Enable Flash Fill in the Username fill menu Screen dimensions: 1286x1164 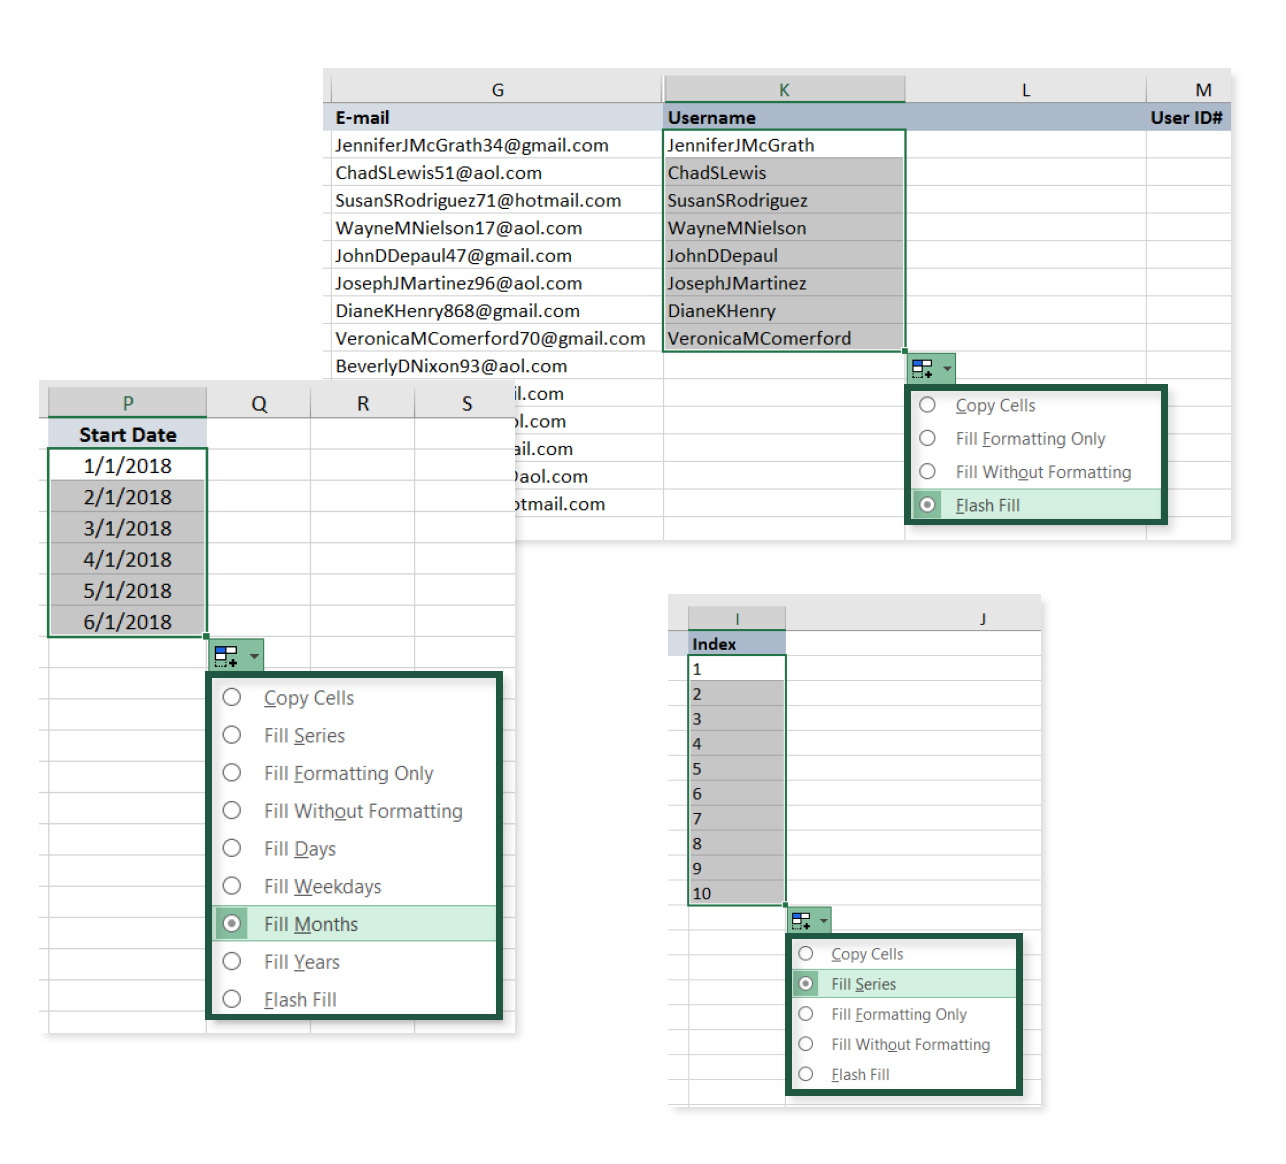click(x=988, y=505)
